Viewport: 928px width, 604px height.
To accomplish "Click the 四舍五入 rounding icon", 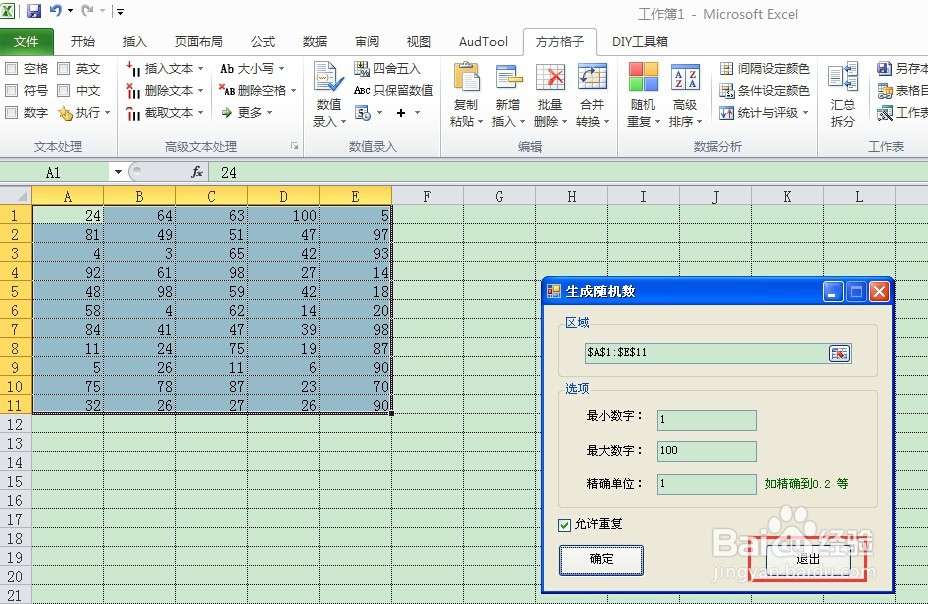I will click(362, 69).
